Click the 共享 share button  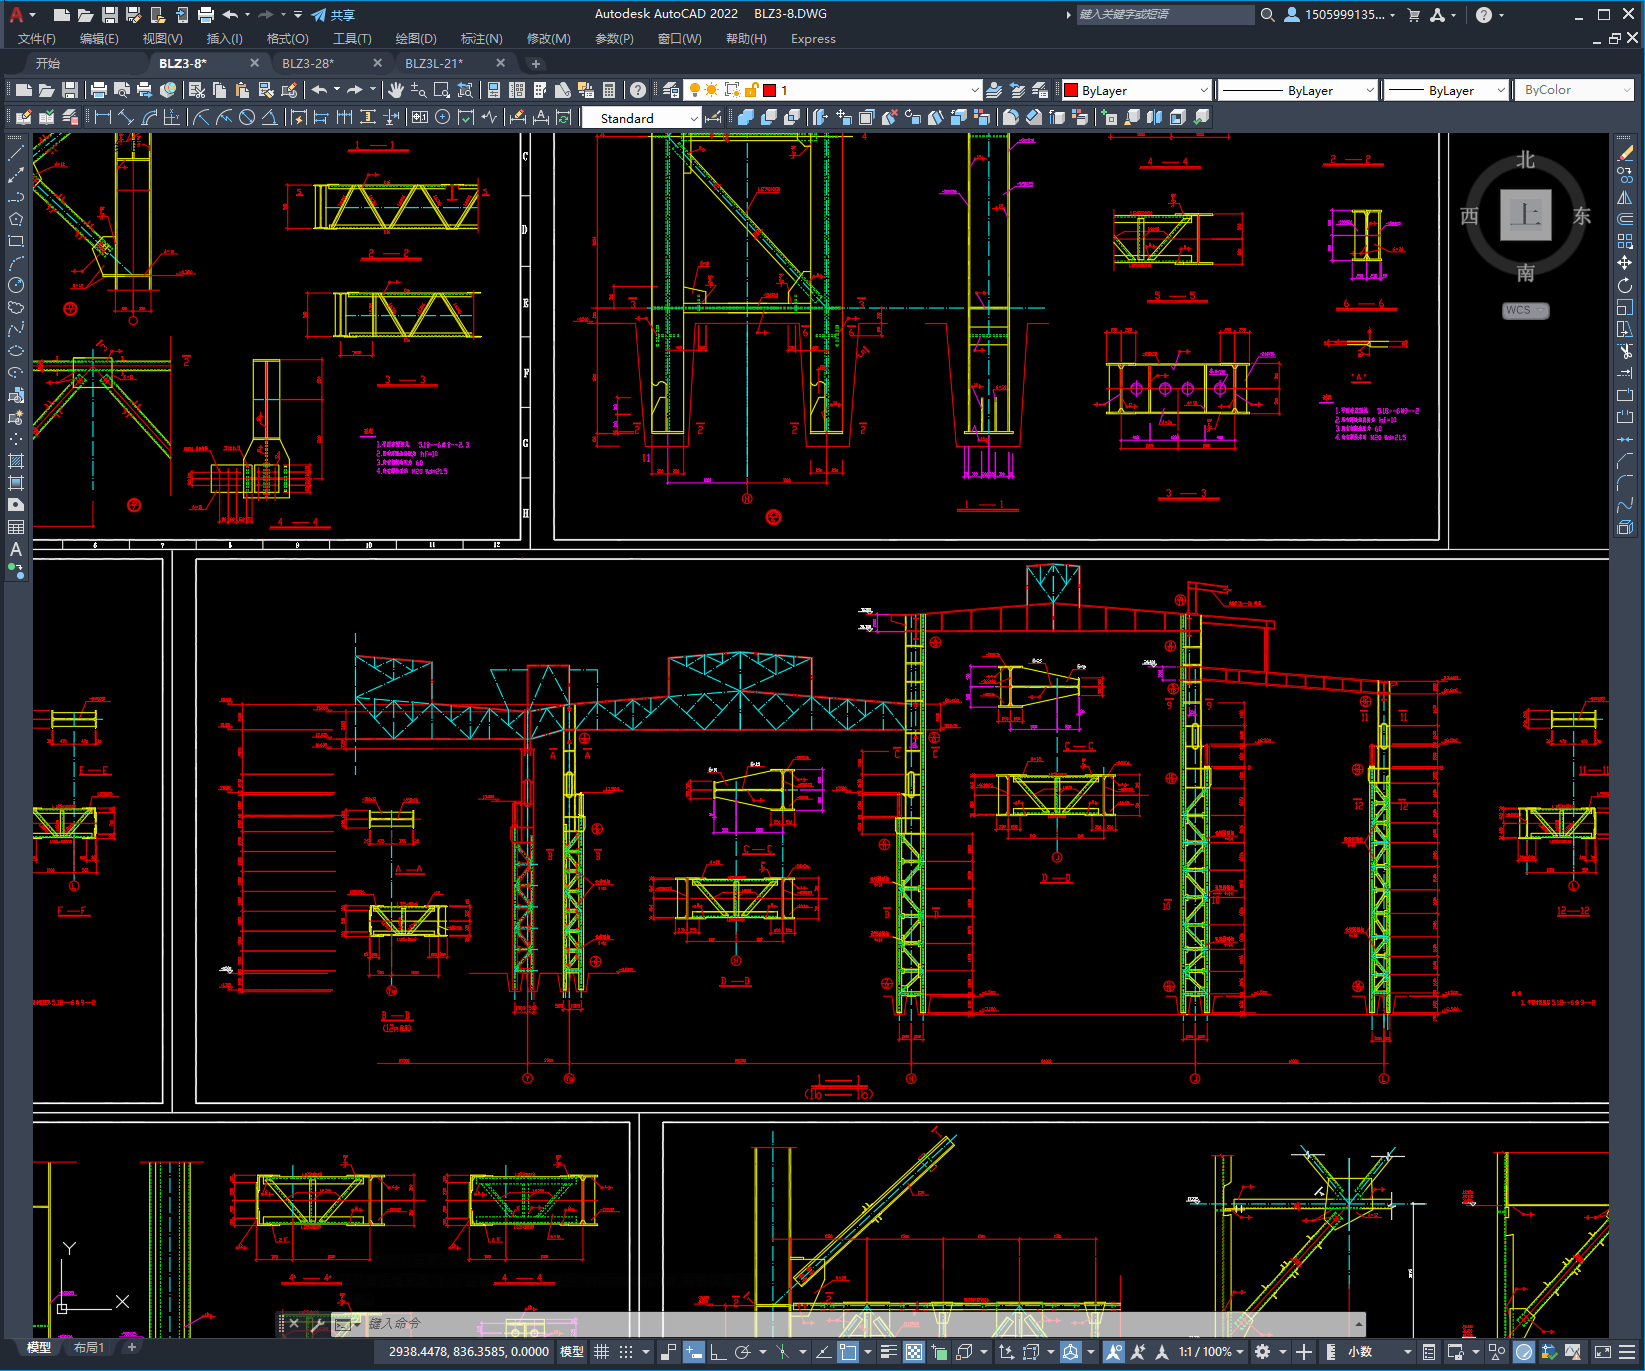pyautogui.click(x=333, y=15)
